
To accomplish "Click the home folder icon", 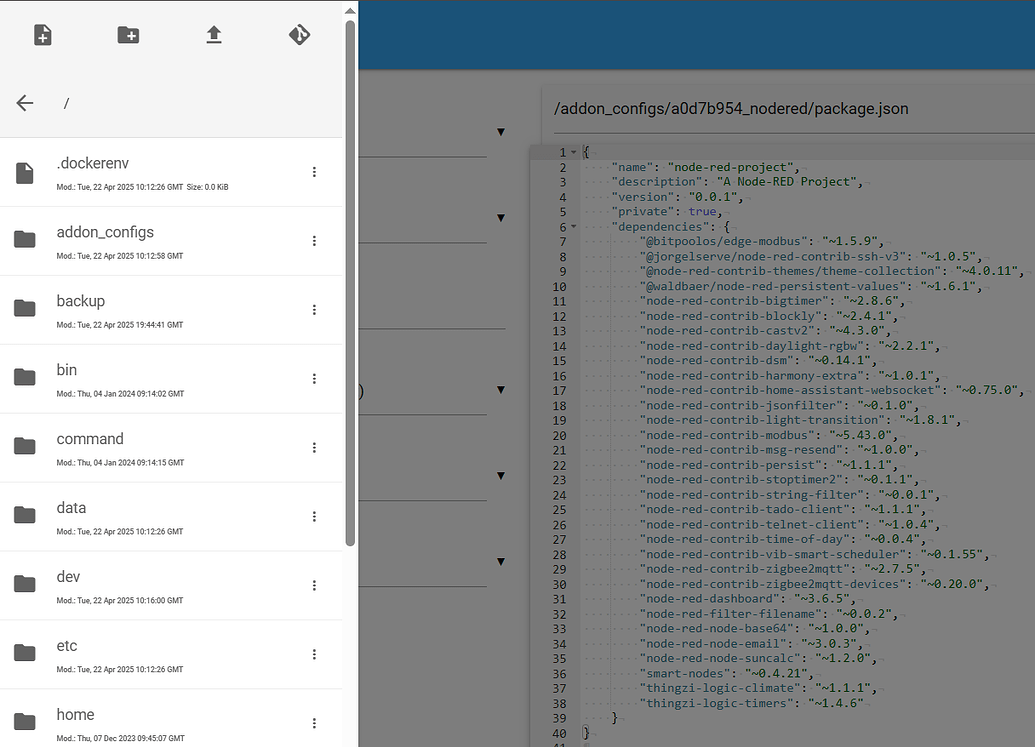I will (x=24, y=722).
